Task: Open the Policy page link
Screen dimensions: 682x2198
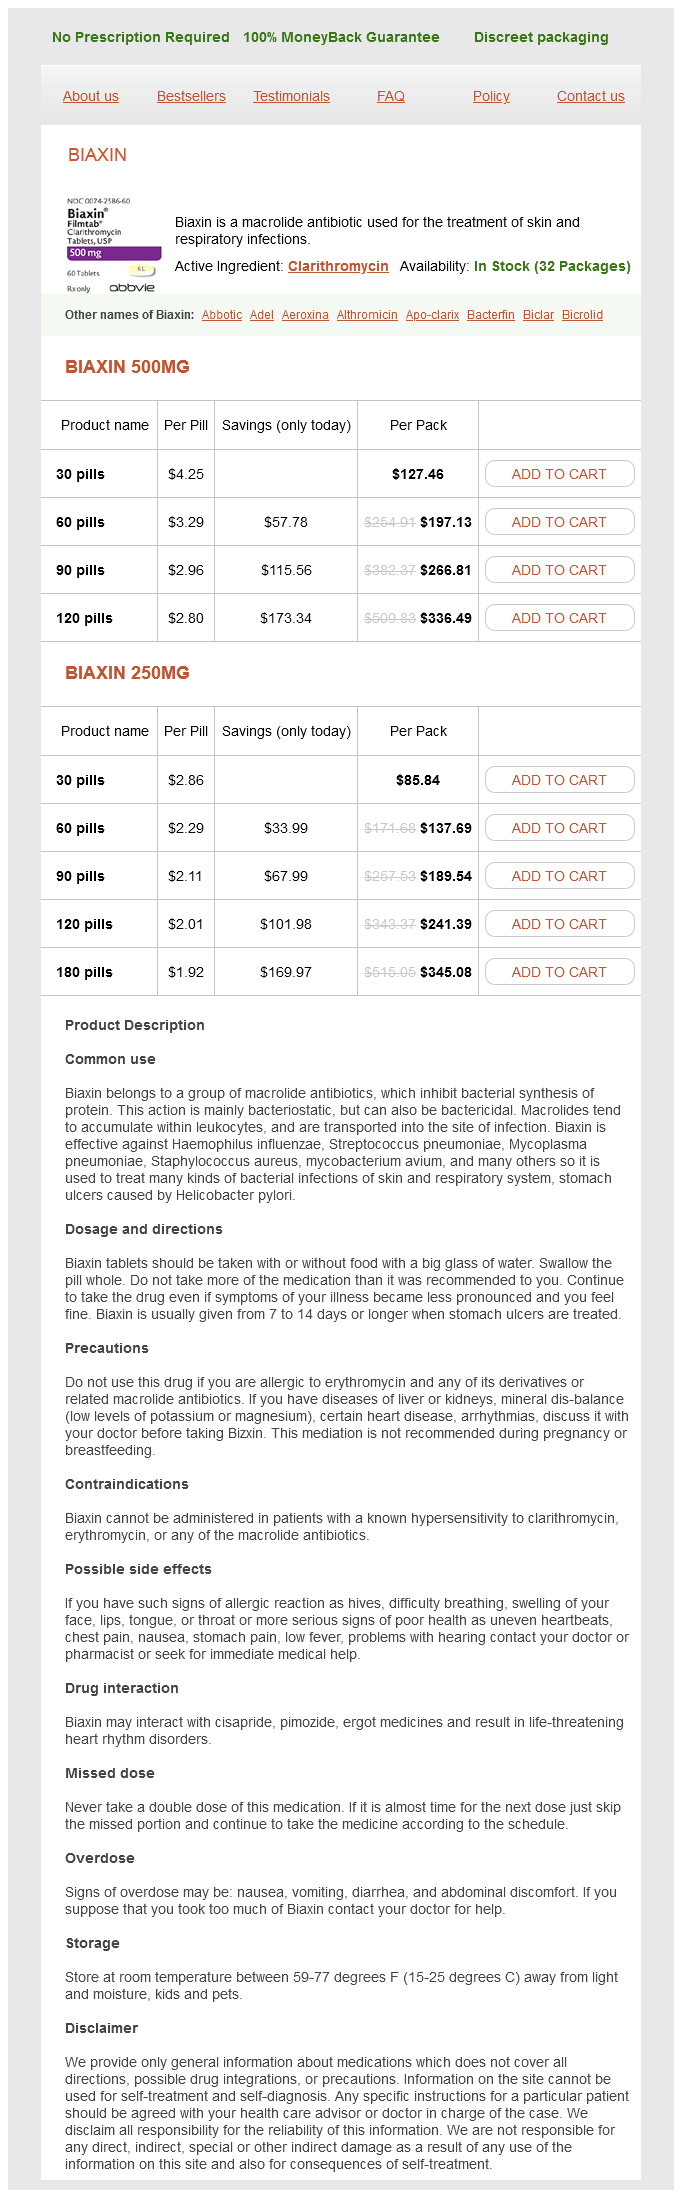Action: (491, 96)
